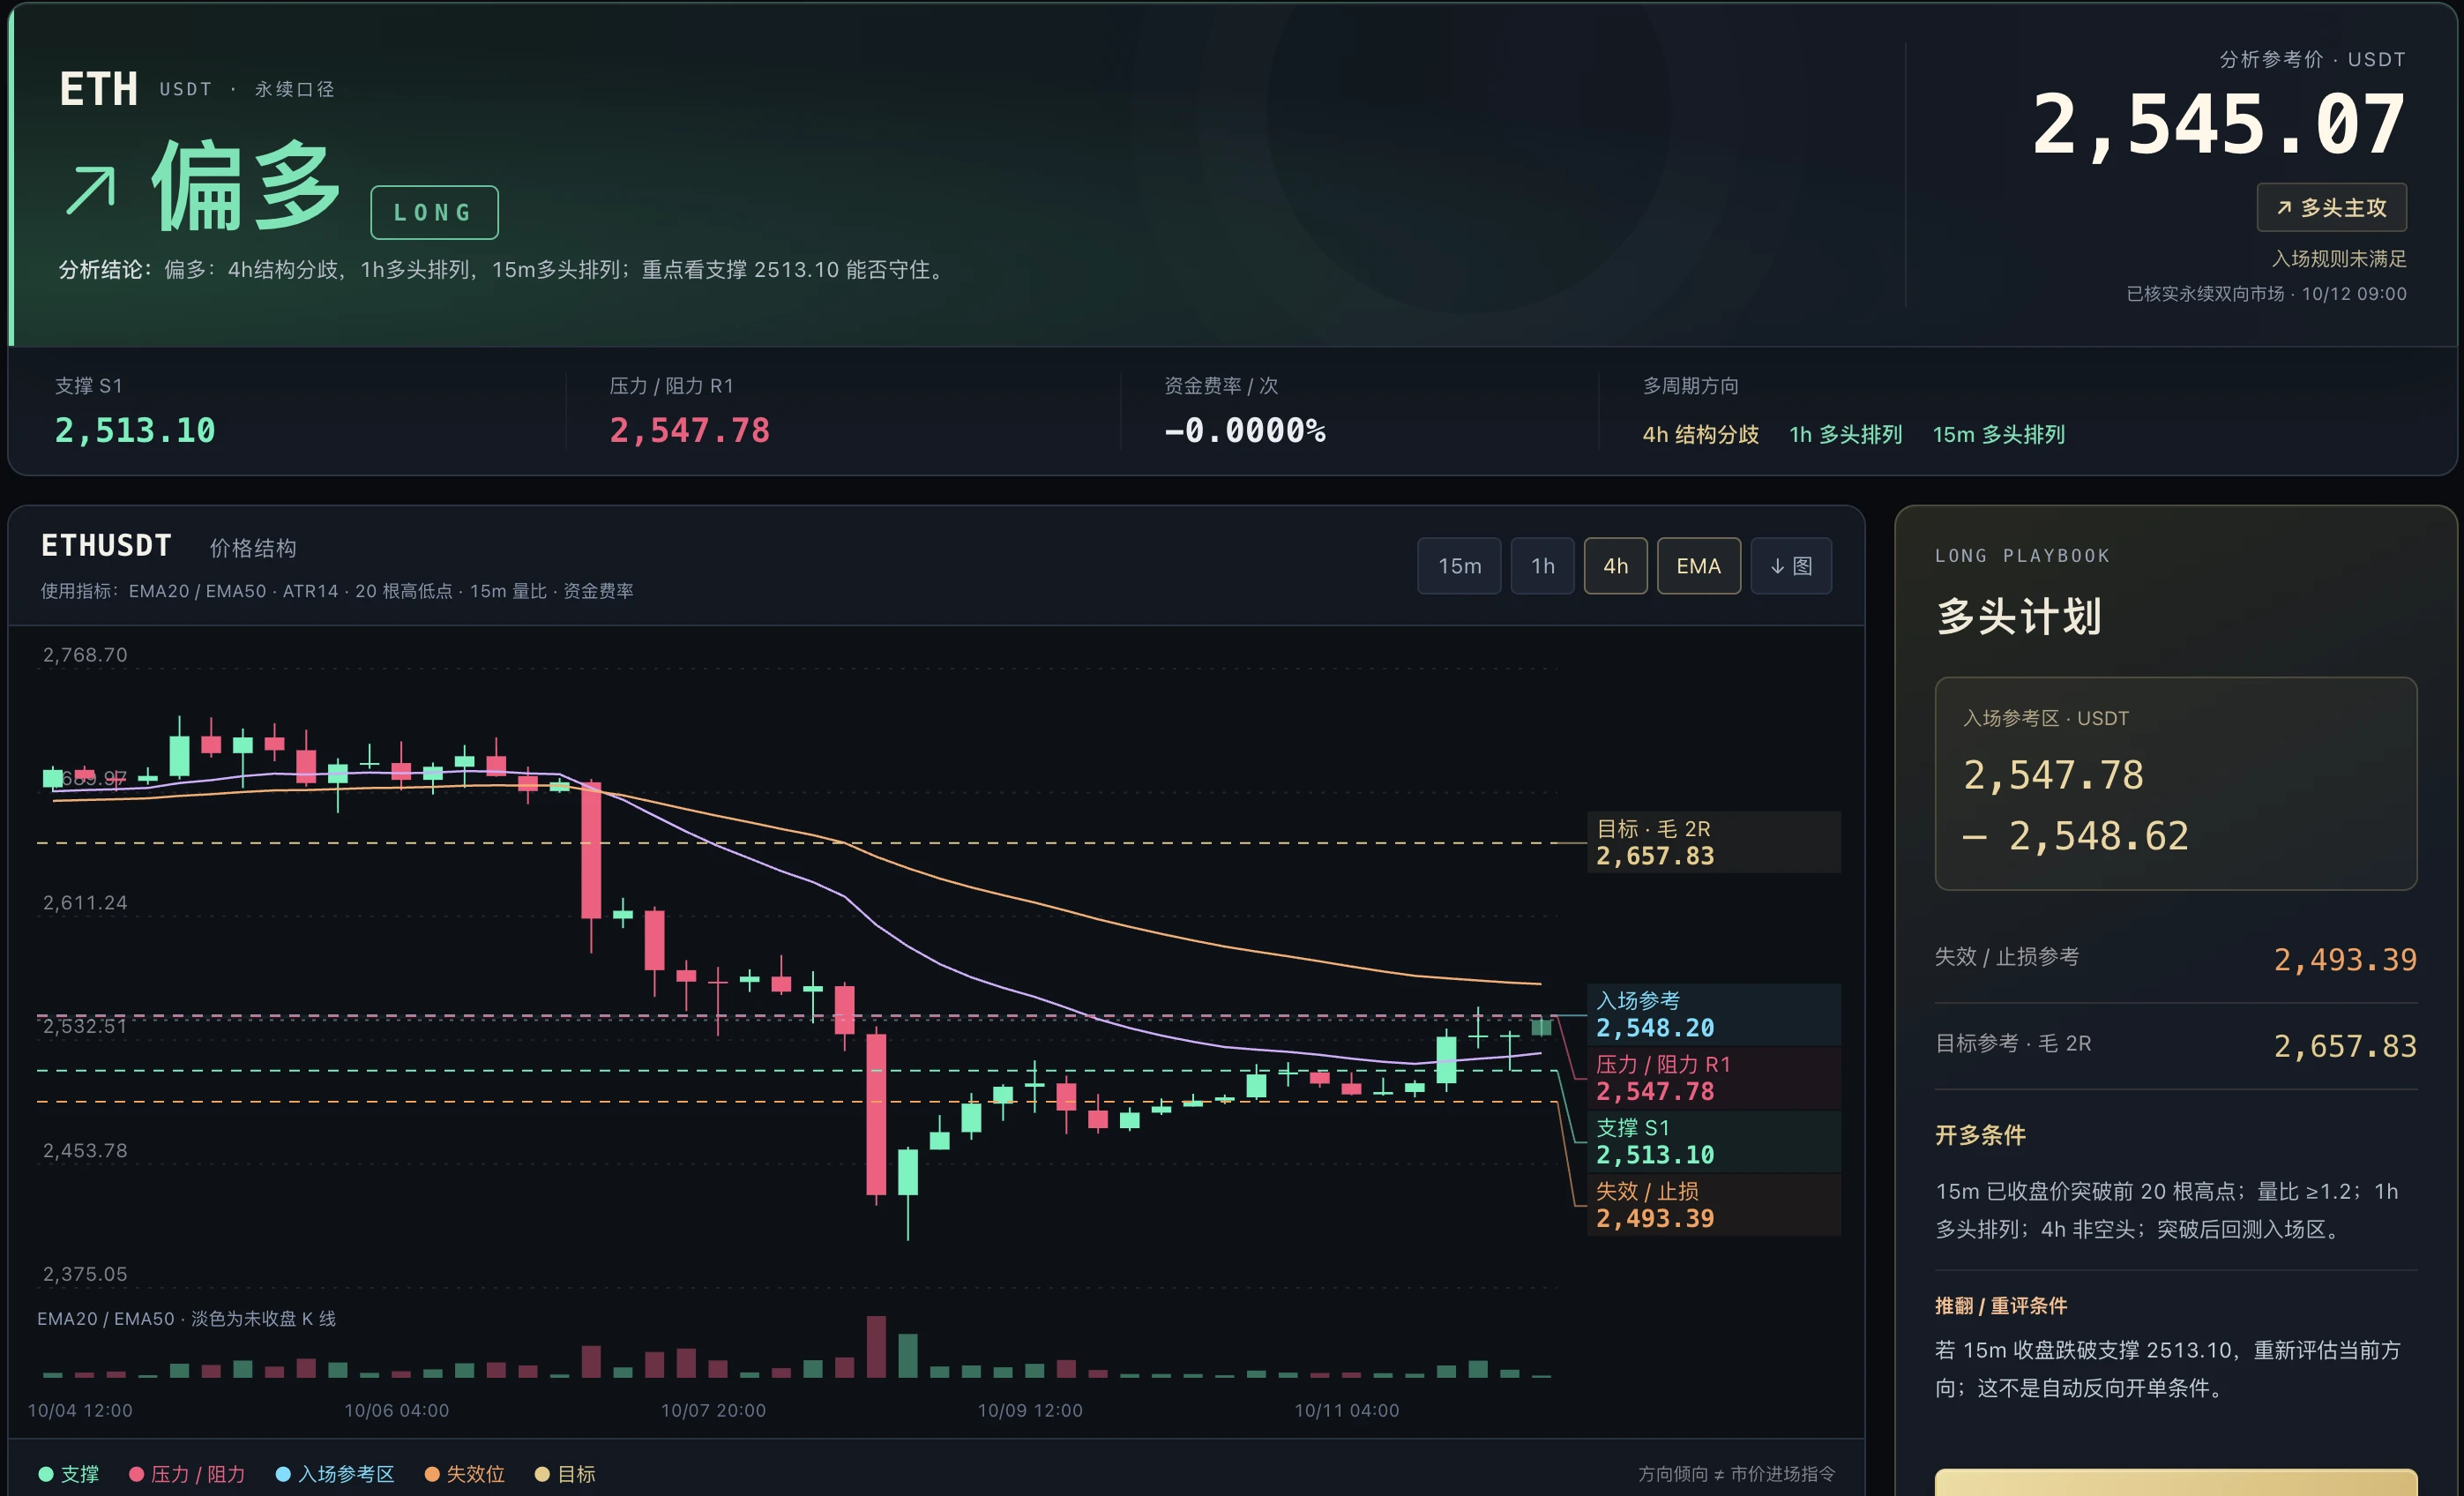Image resolution: width=2464 pixels, height=1496 pixels.
Task: Download the chart image button
Action: point(1791,566)
